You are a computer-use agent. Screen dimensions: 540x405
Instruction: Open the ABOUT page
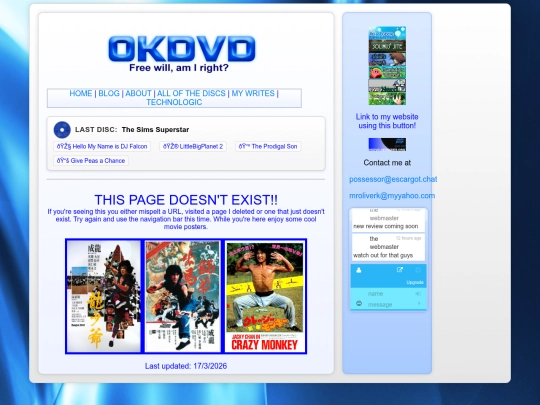tap(138, 93)
